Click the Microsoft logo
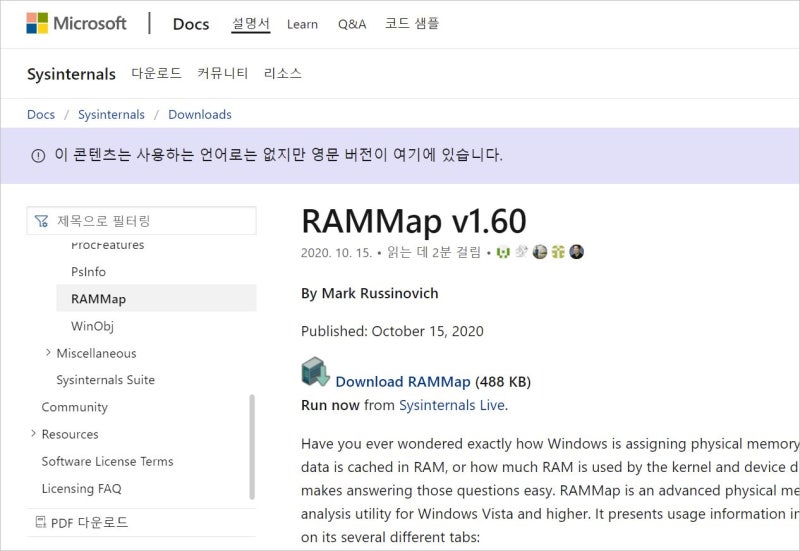The image size is (800, 551). 76,23
